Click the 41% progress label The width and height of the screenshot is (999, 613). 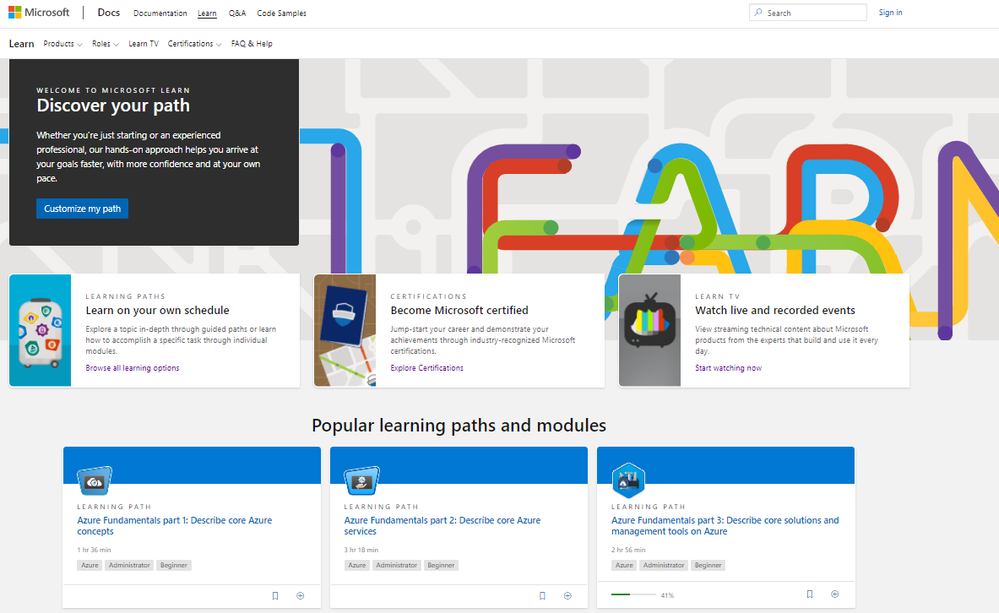[667, 595]
